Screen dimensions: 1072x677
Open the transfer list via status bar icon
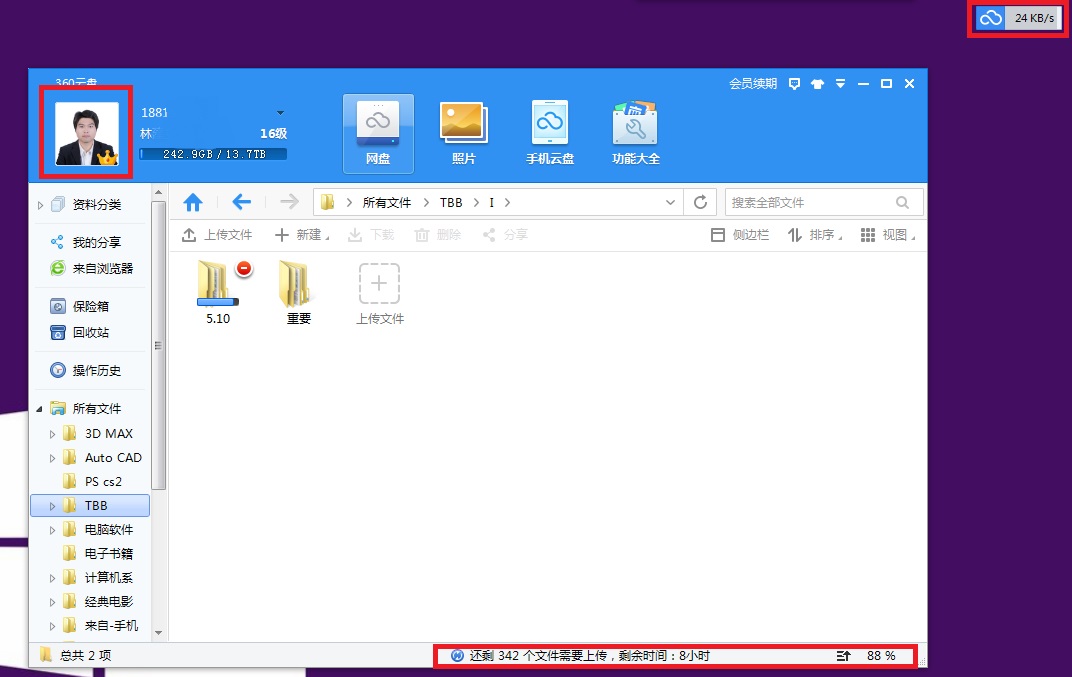pyautogui.click(x=843, y=656)
